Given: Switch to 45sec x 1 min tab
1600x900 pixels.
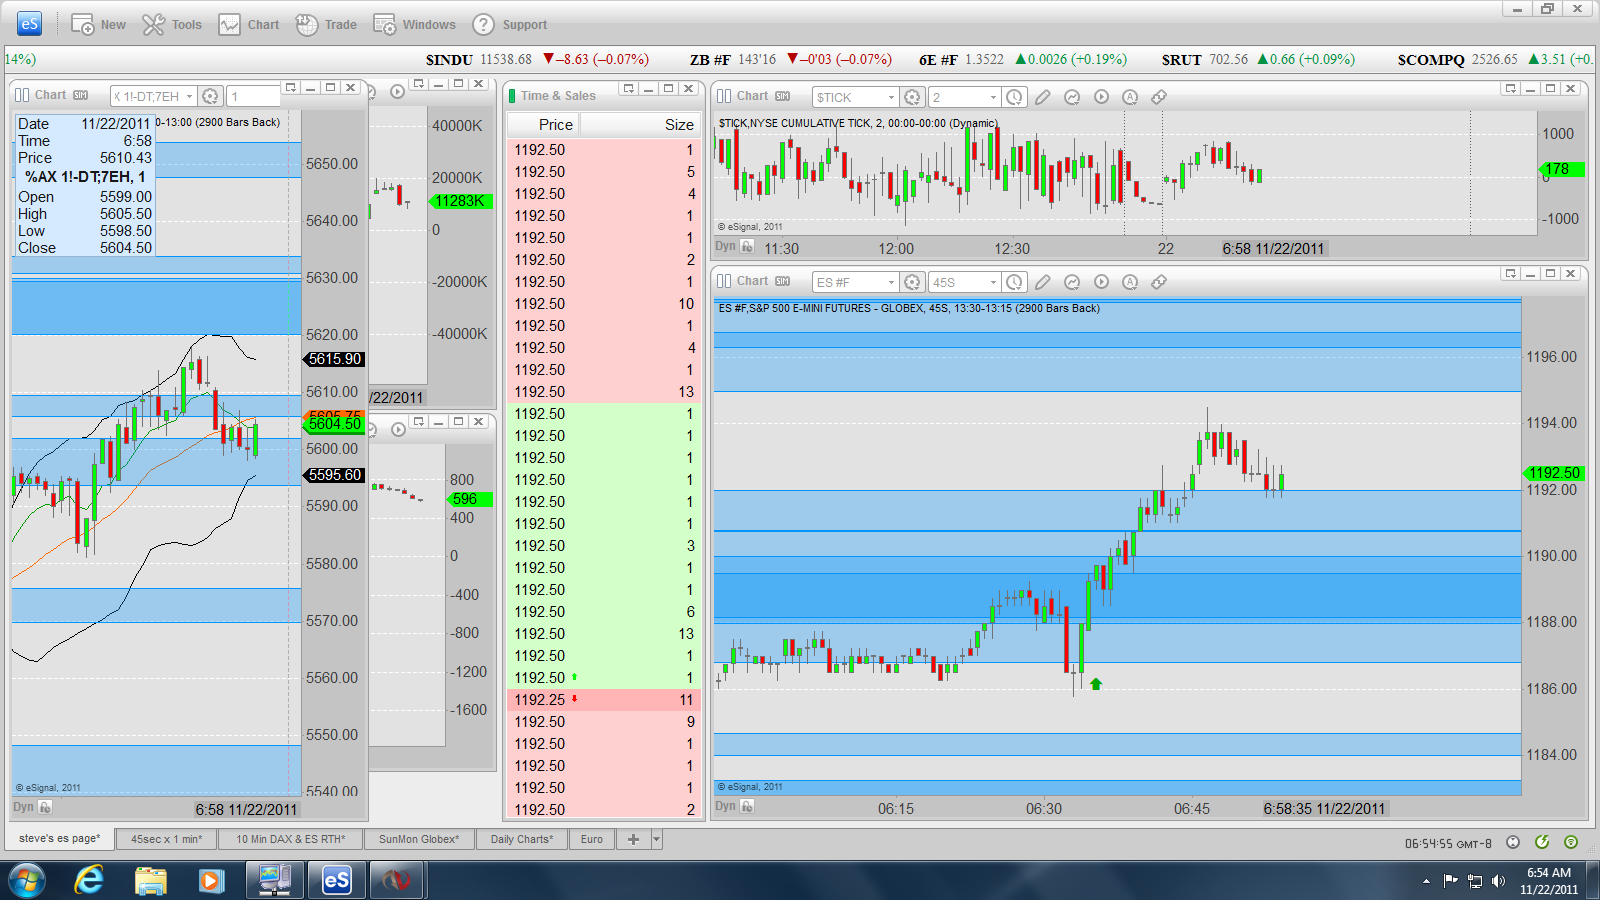Looking at the screenshot, I should 166,839.
